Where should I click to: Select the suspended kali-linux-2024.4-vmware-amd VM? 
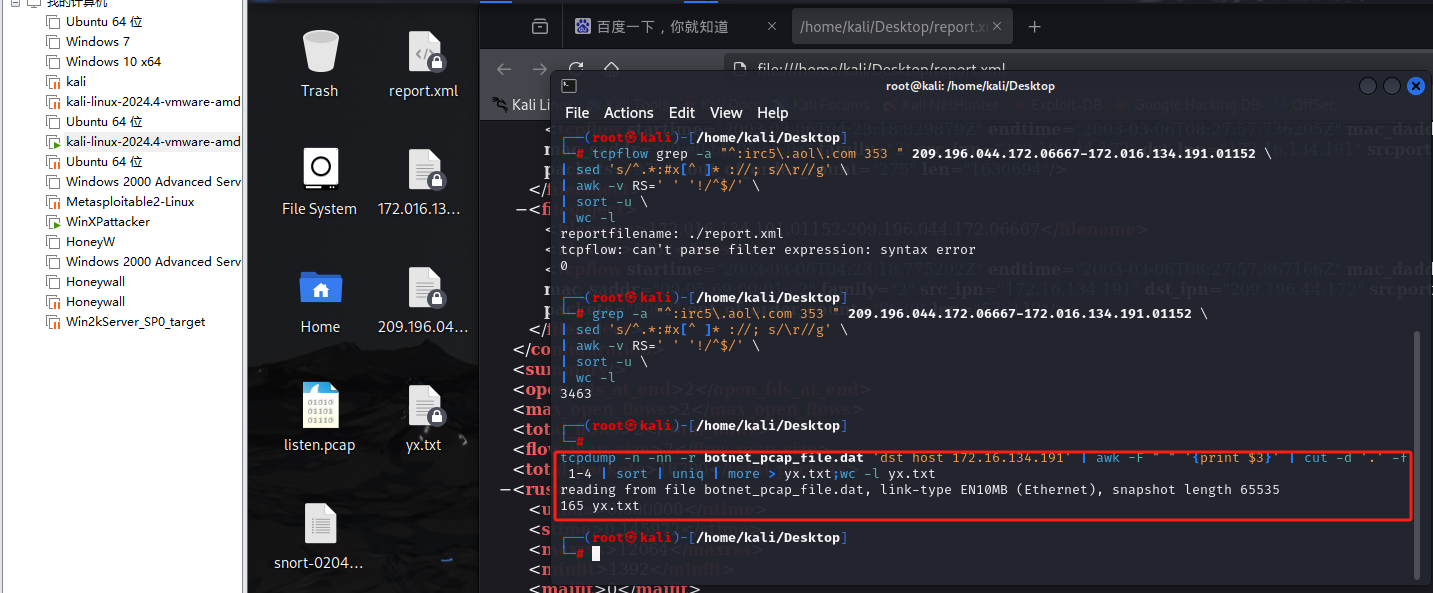click(144, 101)
